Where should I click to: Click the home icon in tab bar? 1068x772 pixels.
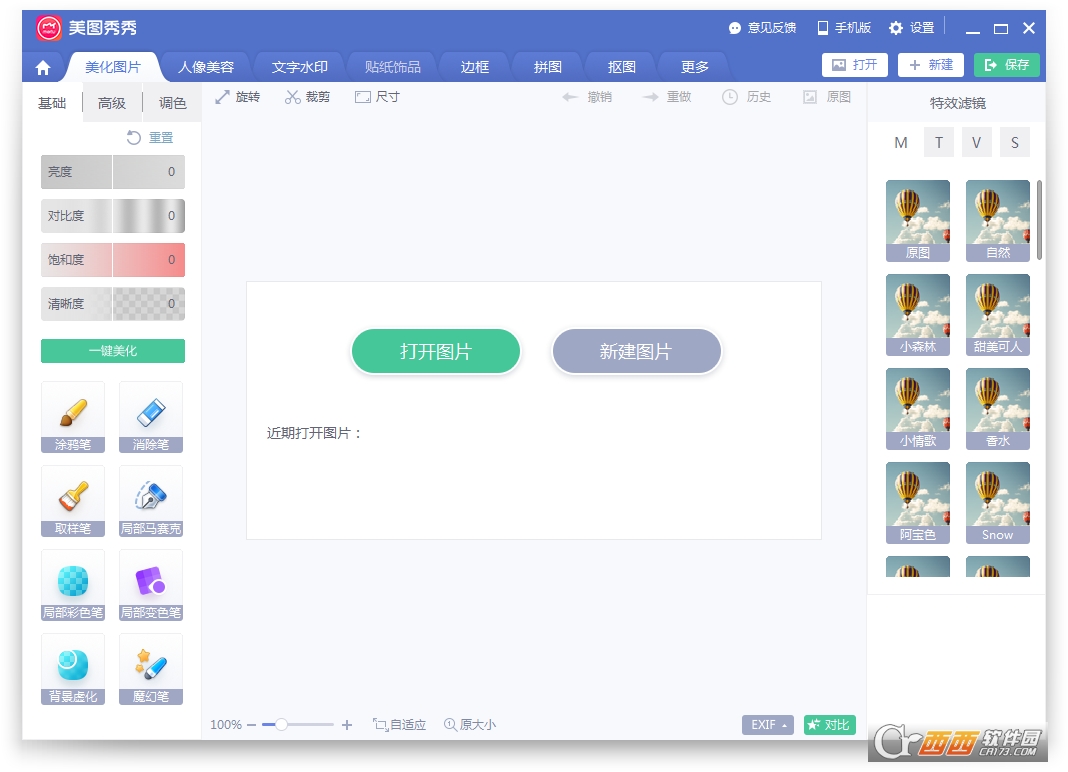click(x=43, y=68)
